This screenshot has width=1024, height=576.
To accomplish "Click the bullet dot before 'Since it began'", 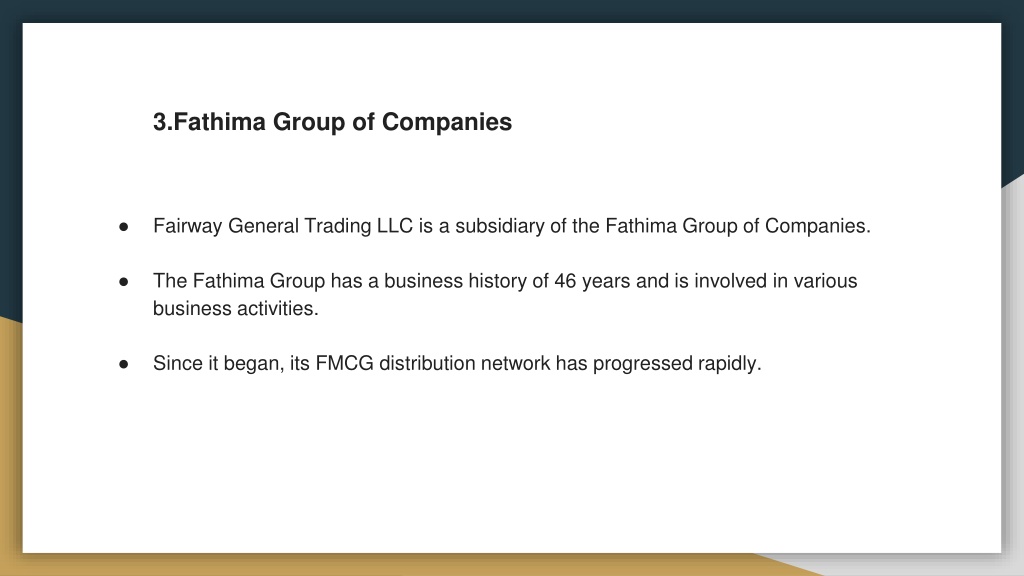I will [123, 364].
